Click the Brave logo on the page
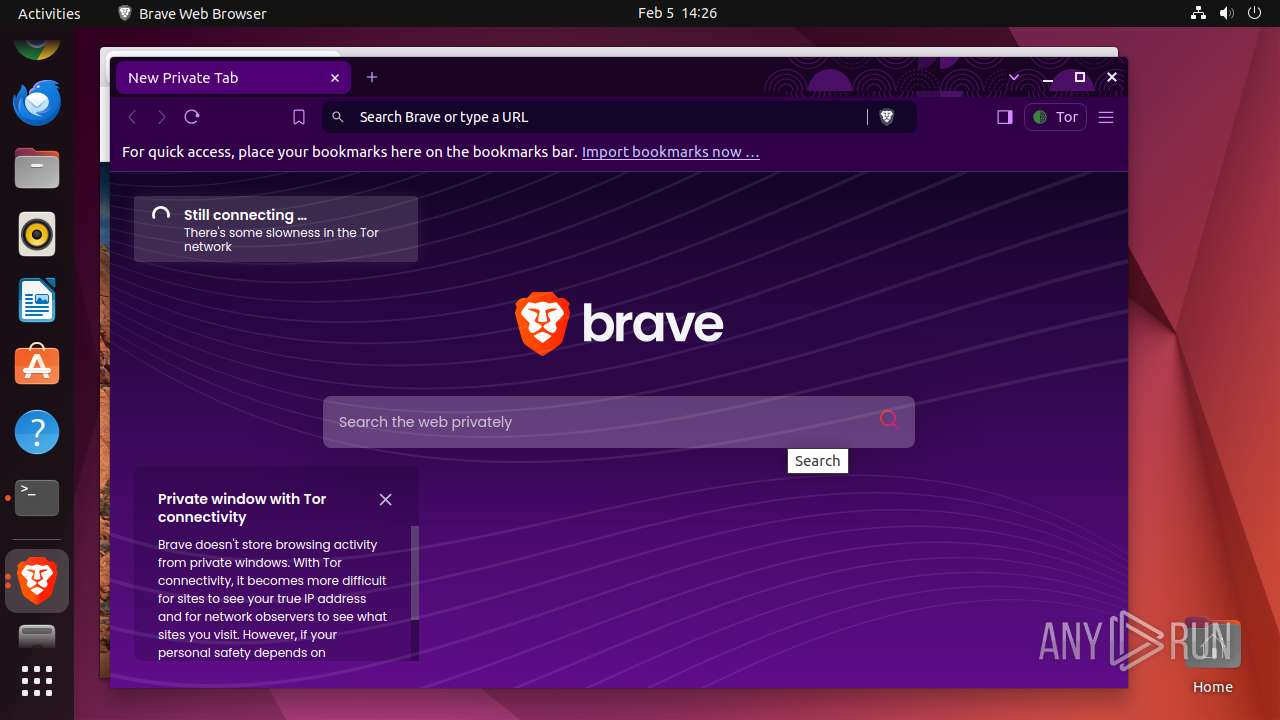 (x=619, y=324)
